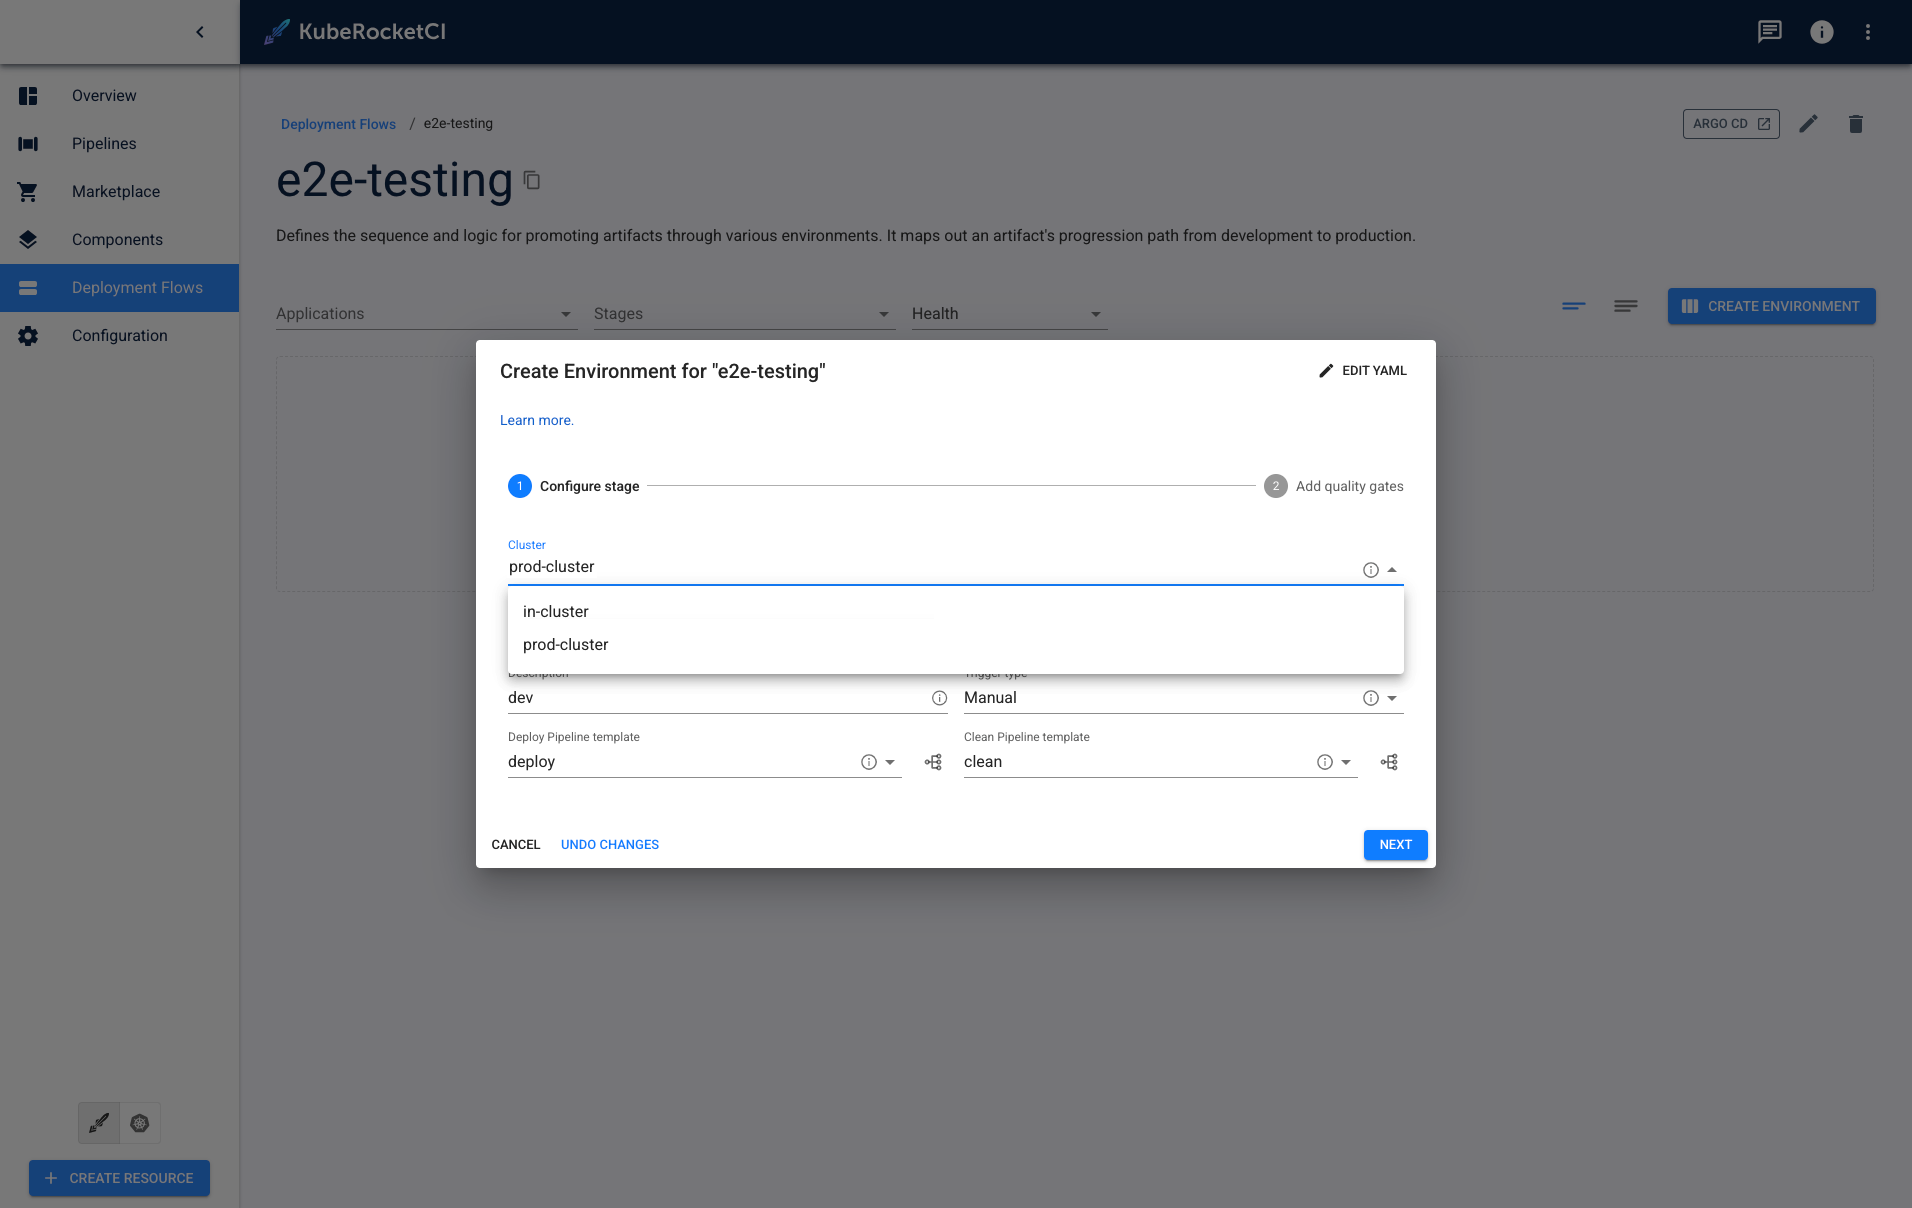Viewport: 1912px width, 1208px height.
Task: Click the Marketplace cart icon
Action: pos(28,192)
